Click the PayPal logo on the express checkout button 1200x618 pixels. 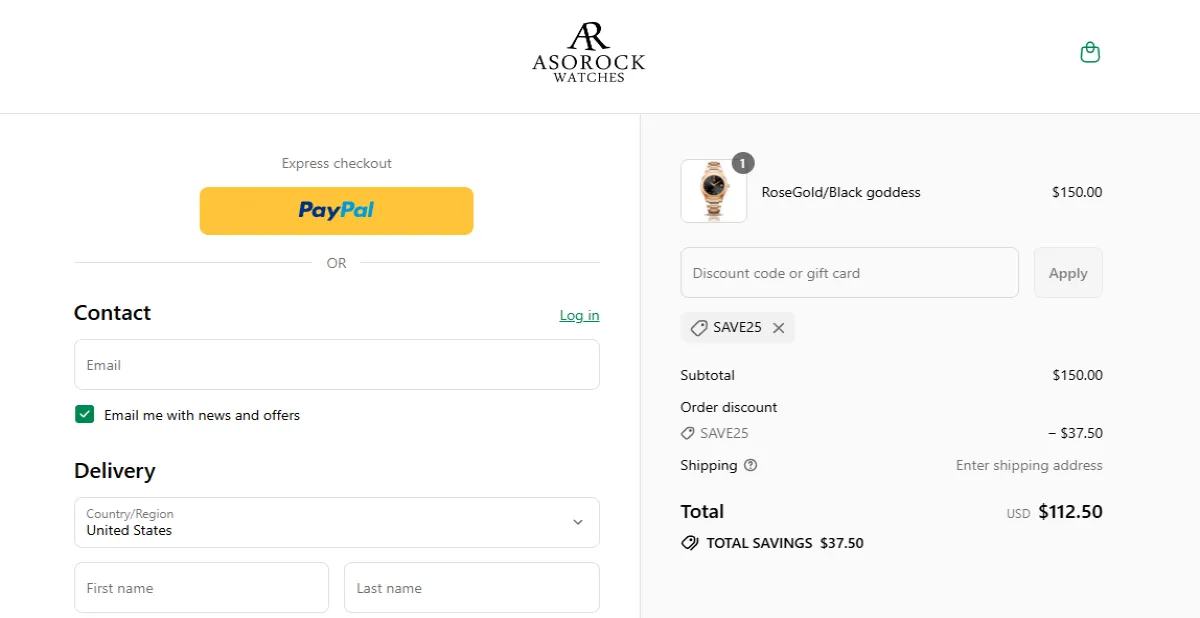[x=336, y=210]
